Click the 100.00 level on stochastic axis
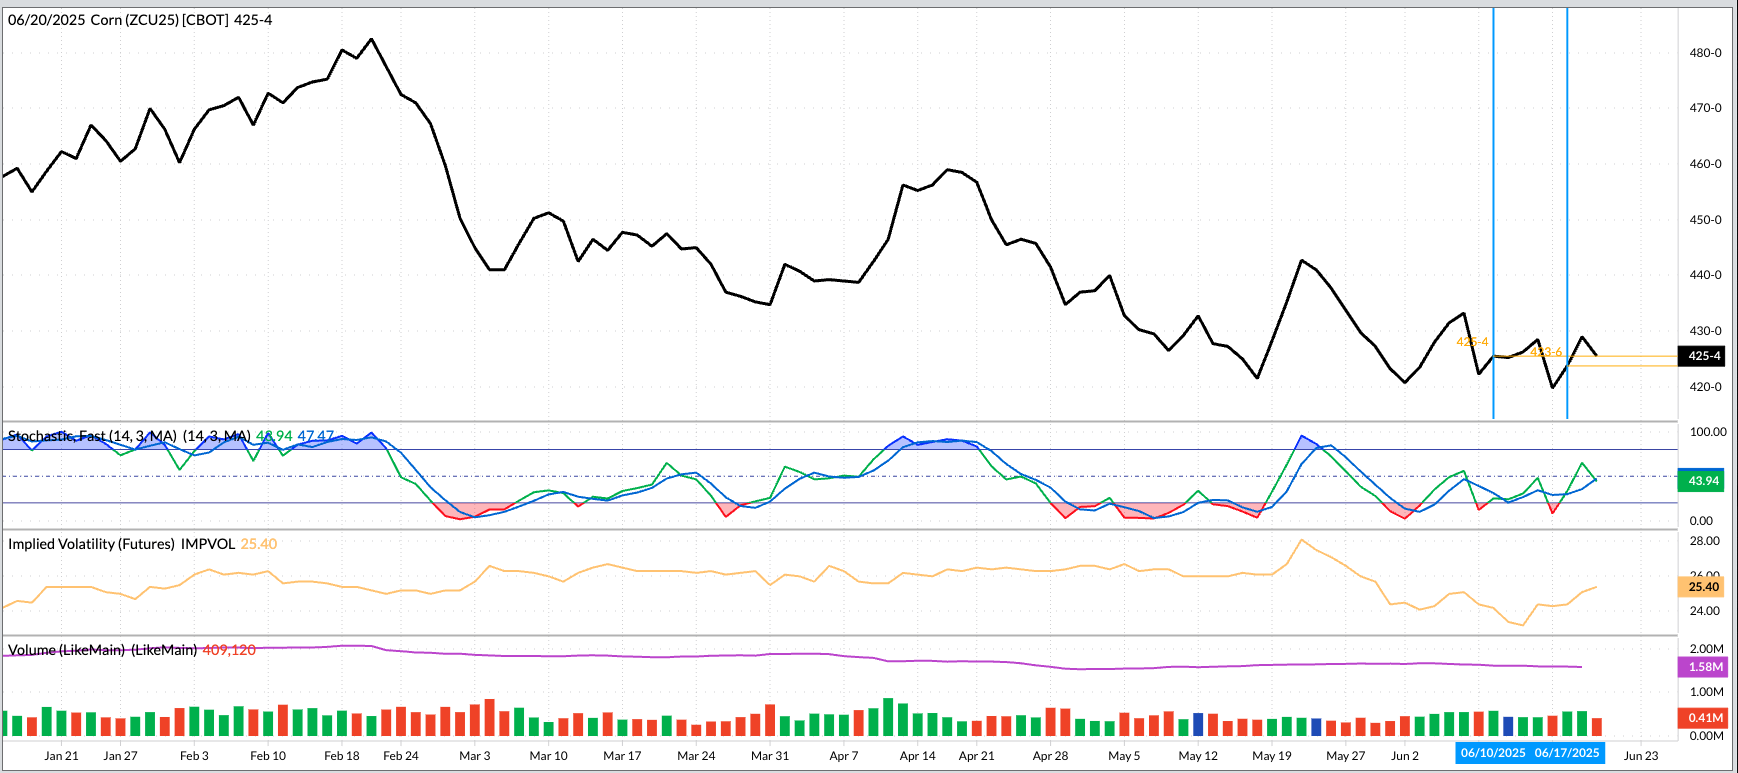The height and width of the screenshot is (773, 1738). (x=1707, y=432)
